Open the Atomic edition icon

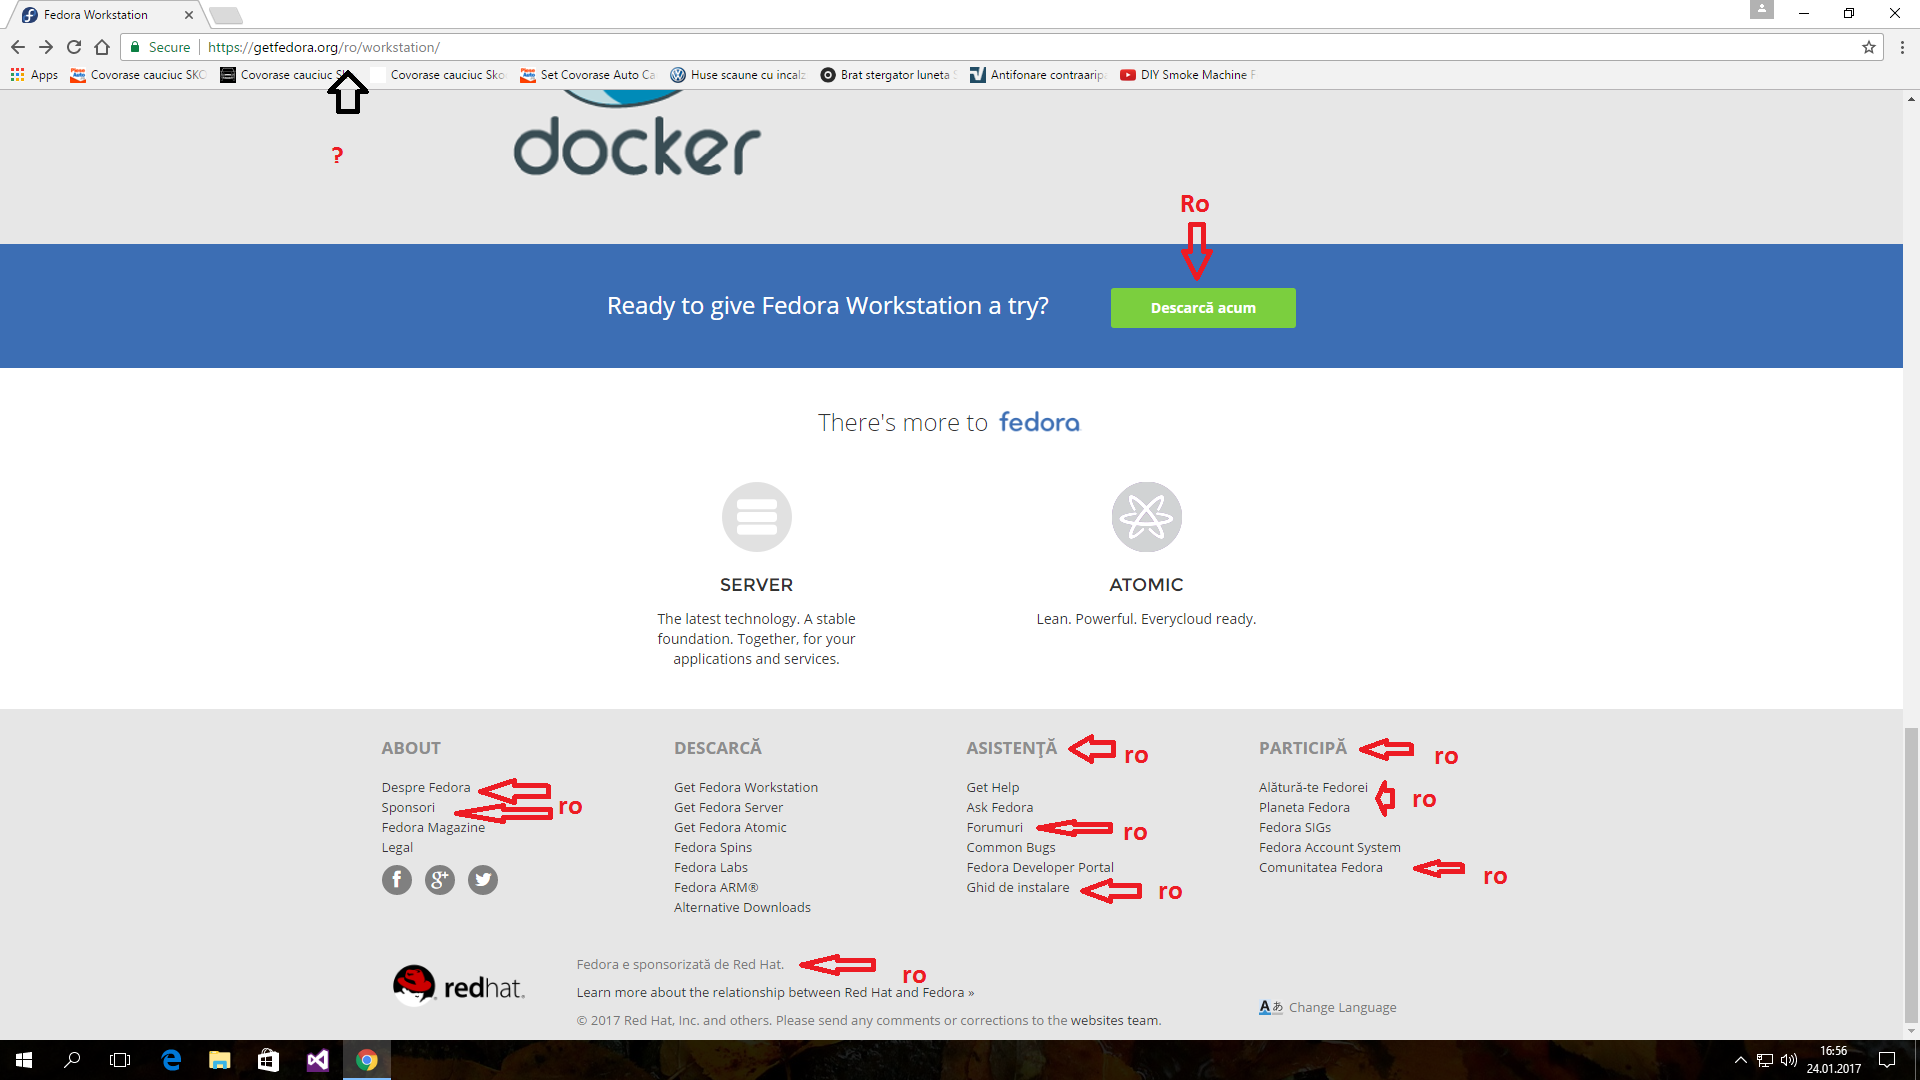1147,517
